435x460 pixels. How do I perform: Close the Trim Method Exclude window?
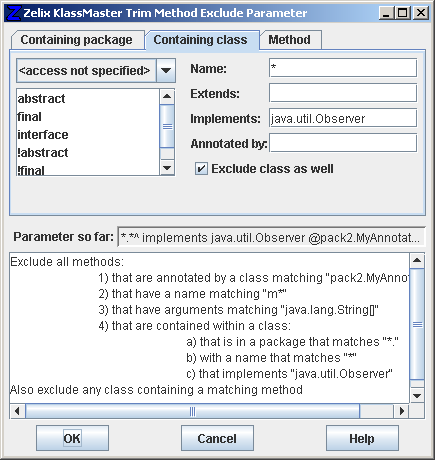pyautogui.click(x=421, y=13)
